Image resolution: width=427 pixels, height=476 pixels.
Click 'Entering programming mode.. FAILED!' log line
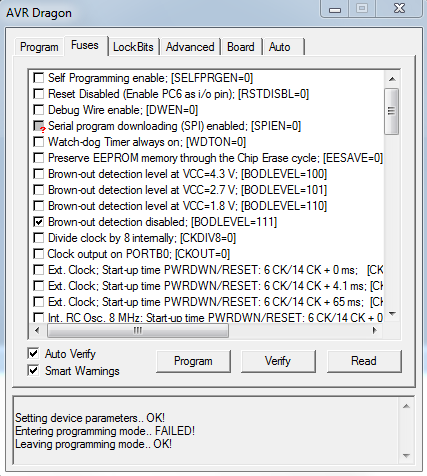105,431
